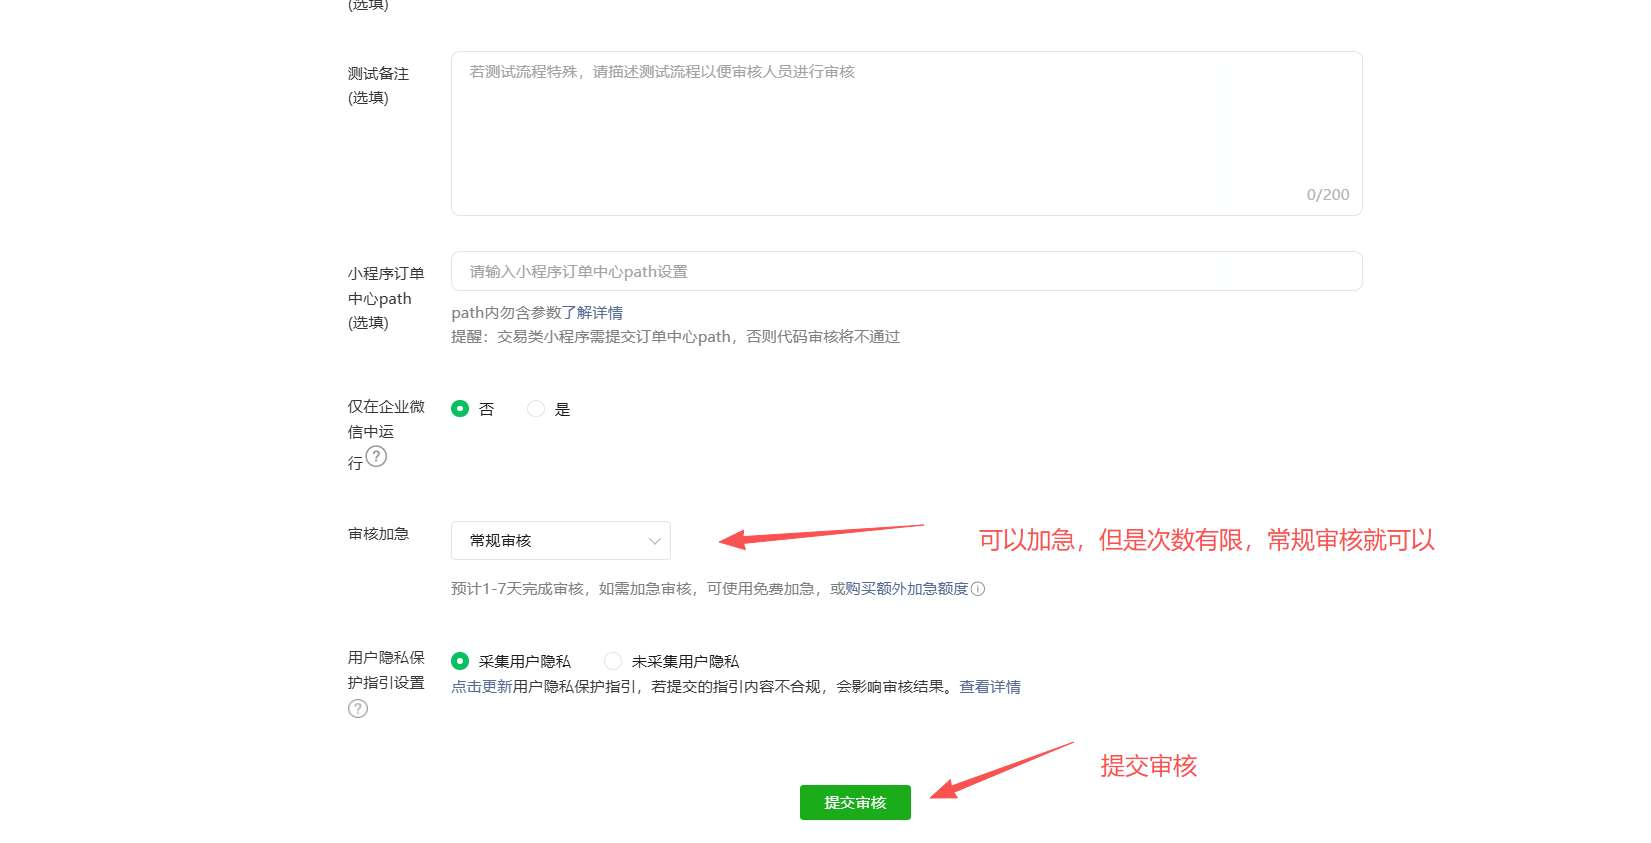1651x843 pixels.
Task: Click the 0/200 character counter
Action: coord(1327,195)
